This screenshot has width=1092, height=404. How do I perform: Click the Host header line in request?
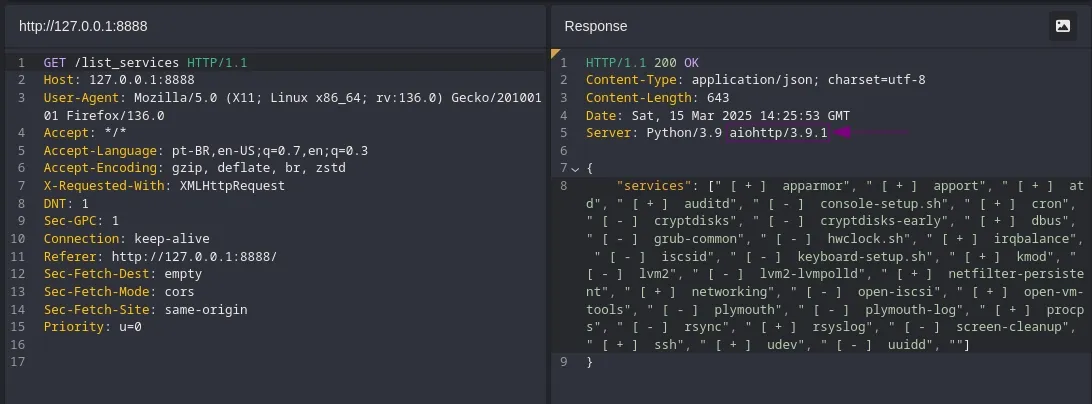click(x=118, y=80)
